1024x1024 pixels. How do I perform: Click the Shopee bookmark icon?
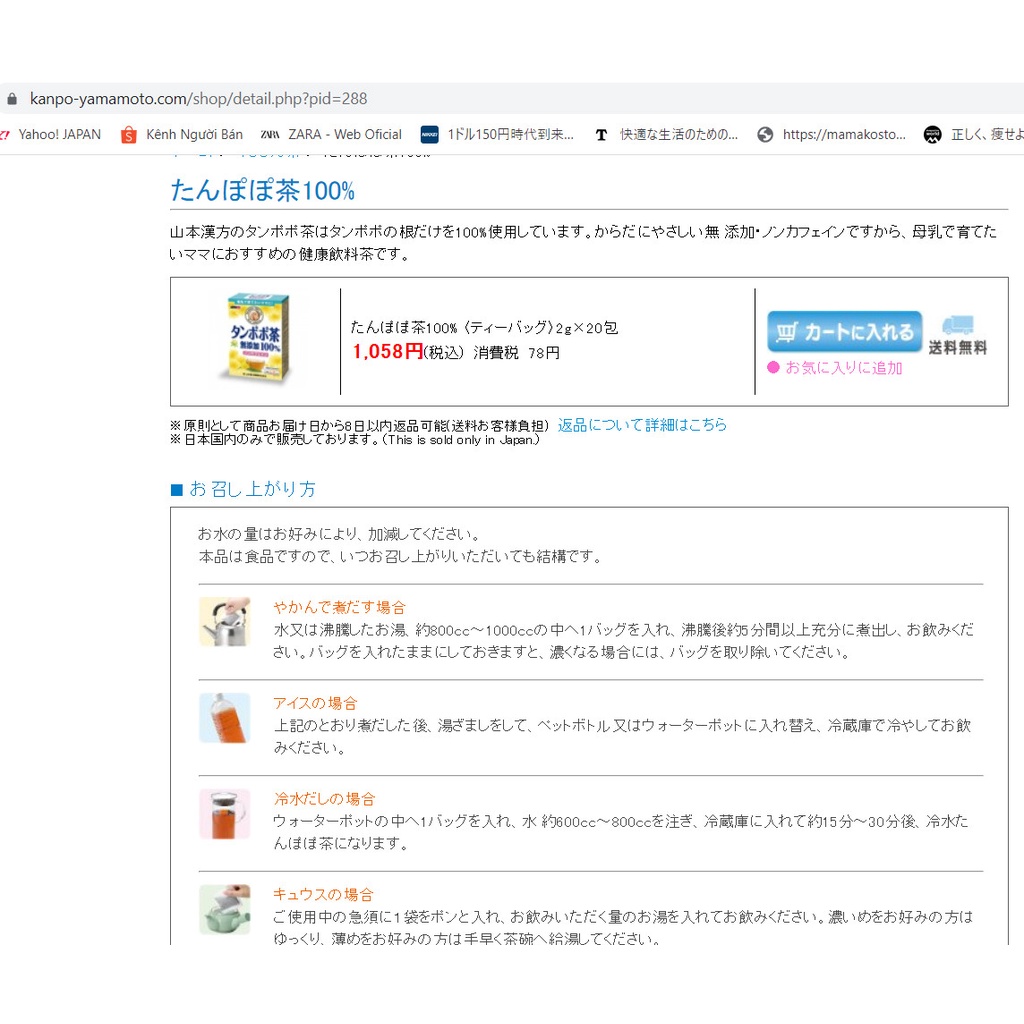tap(129, 135)
